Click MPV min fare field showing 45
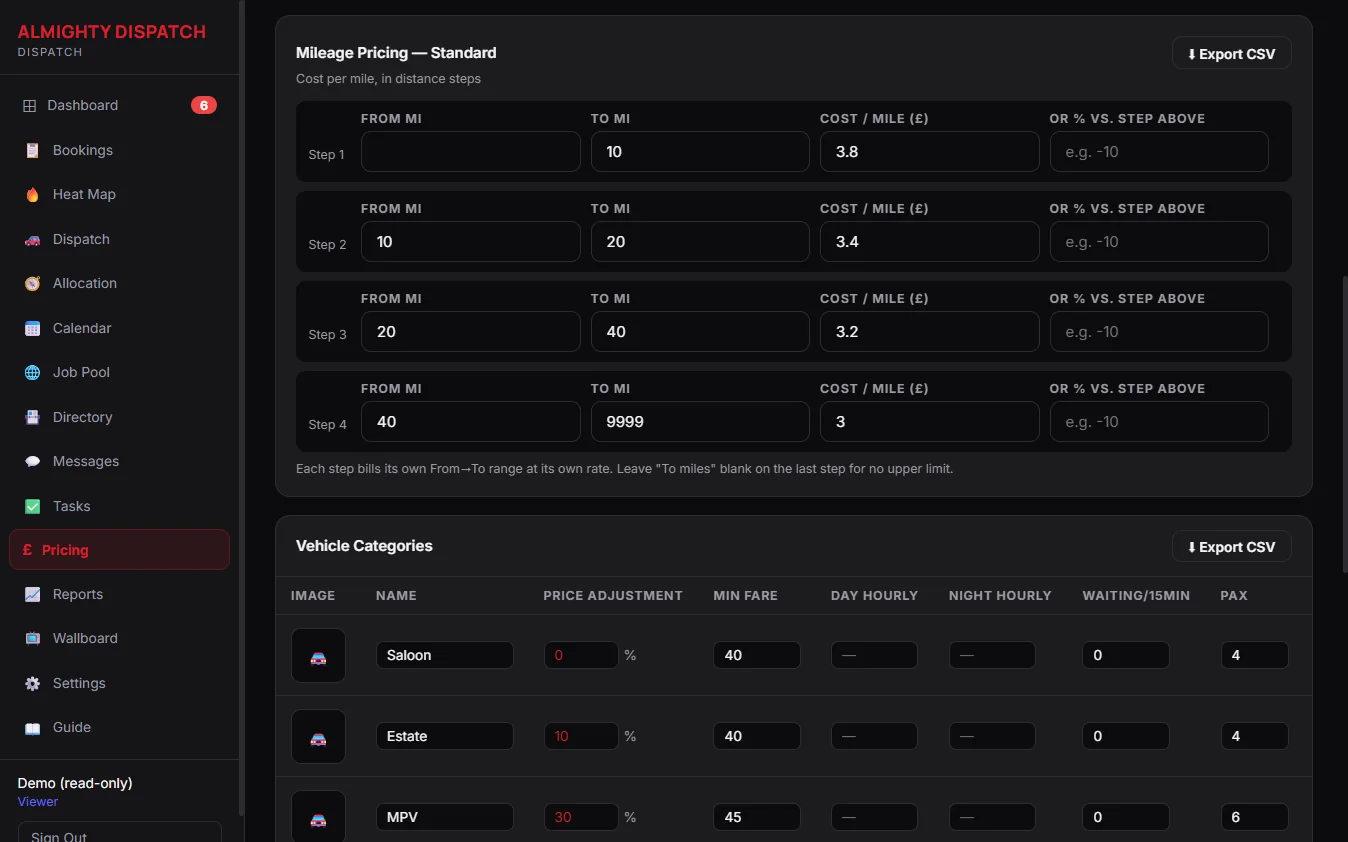This screenshot has width=1348, height=842. click(x=757, y=817)
